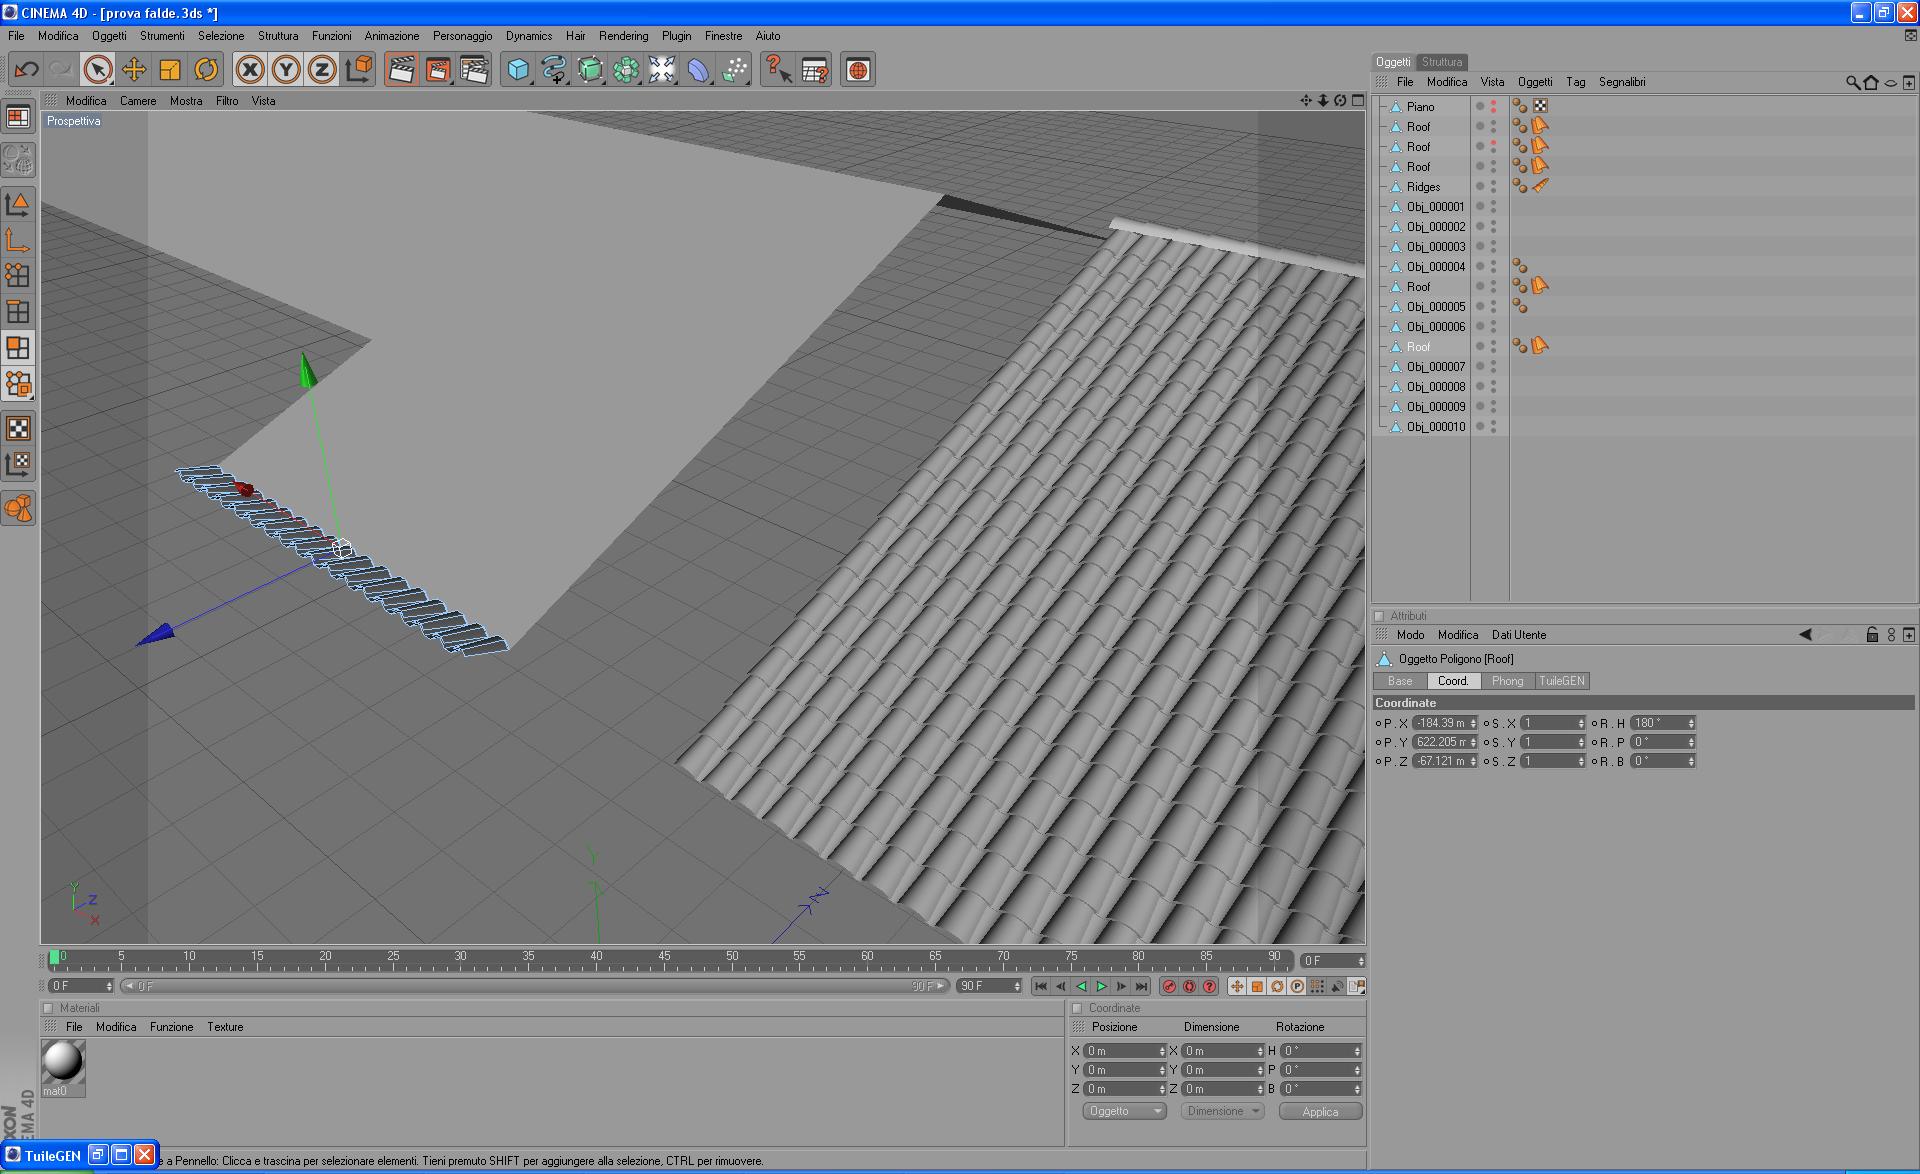Add a cube primitive object

[x=518, y=70]
